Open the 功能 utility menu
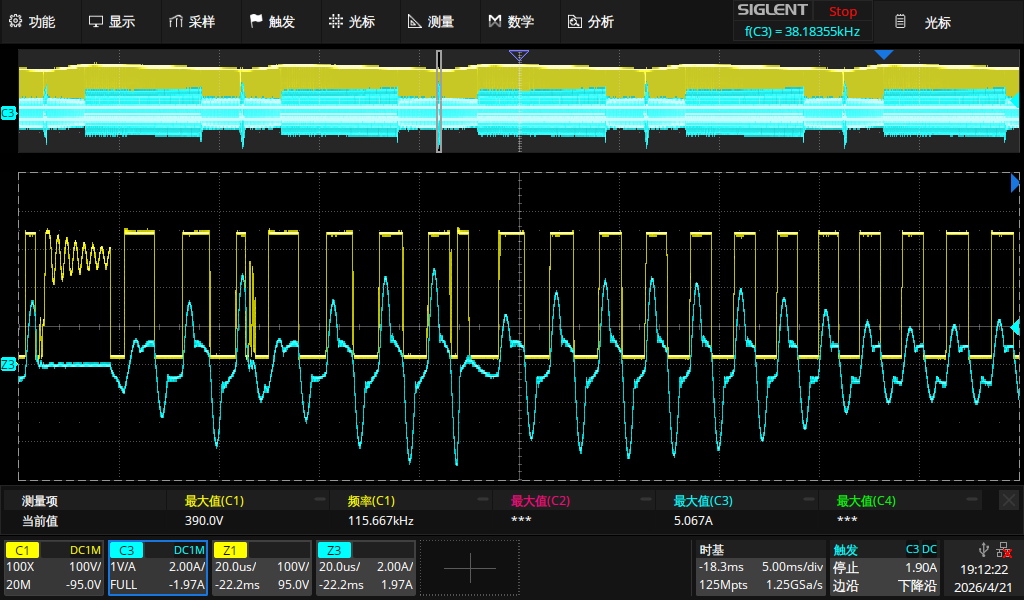1024x600 pixels. (x=33, y=22)
